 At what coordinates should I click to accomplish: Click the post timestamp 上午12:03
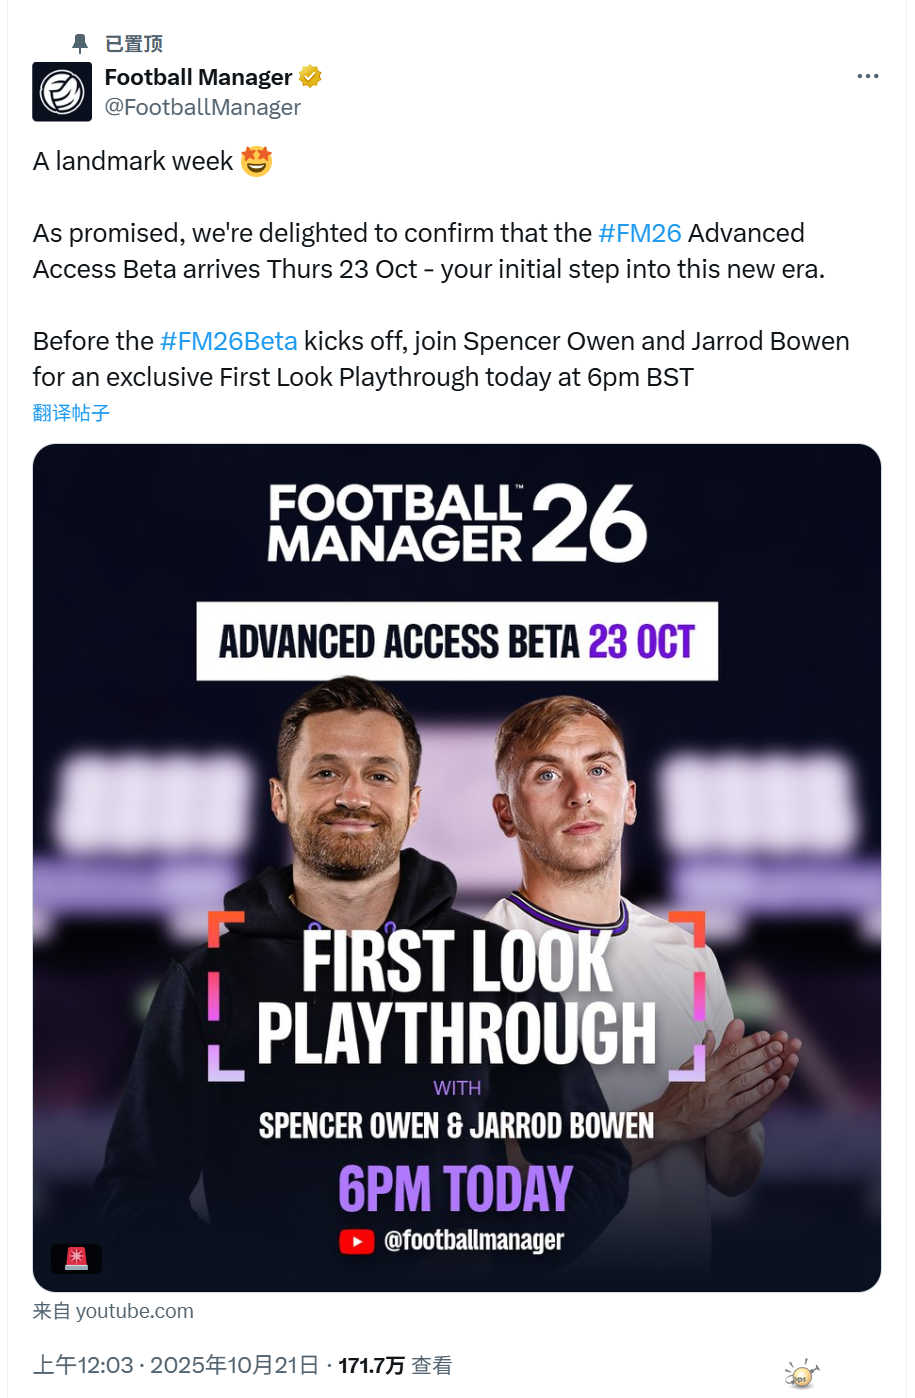point(83,1365)
